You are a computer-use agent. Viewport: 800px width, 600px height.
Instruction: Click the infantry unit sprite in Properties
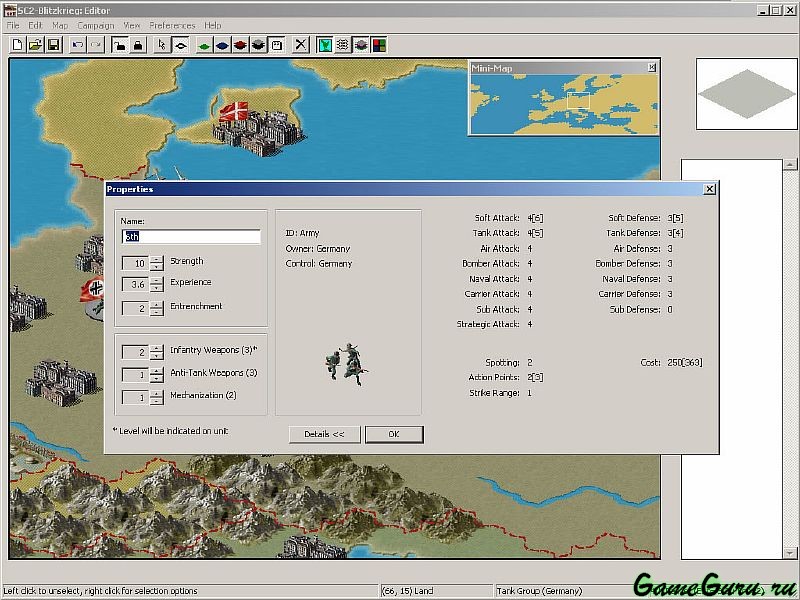click(x=346, y=364)
